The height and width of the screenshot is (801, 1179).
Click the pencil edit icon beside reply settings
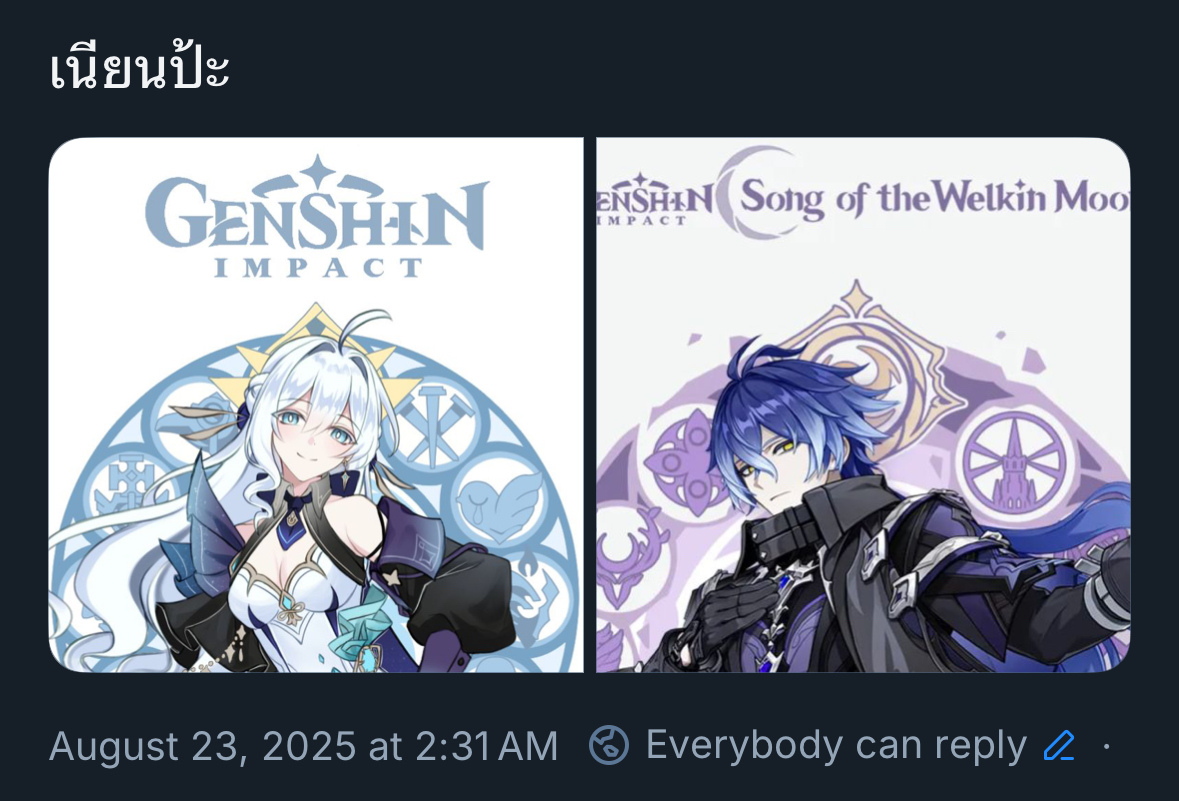pos(1059,745)
